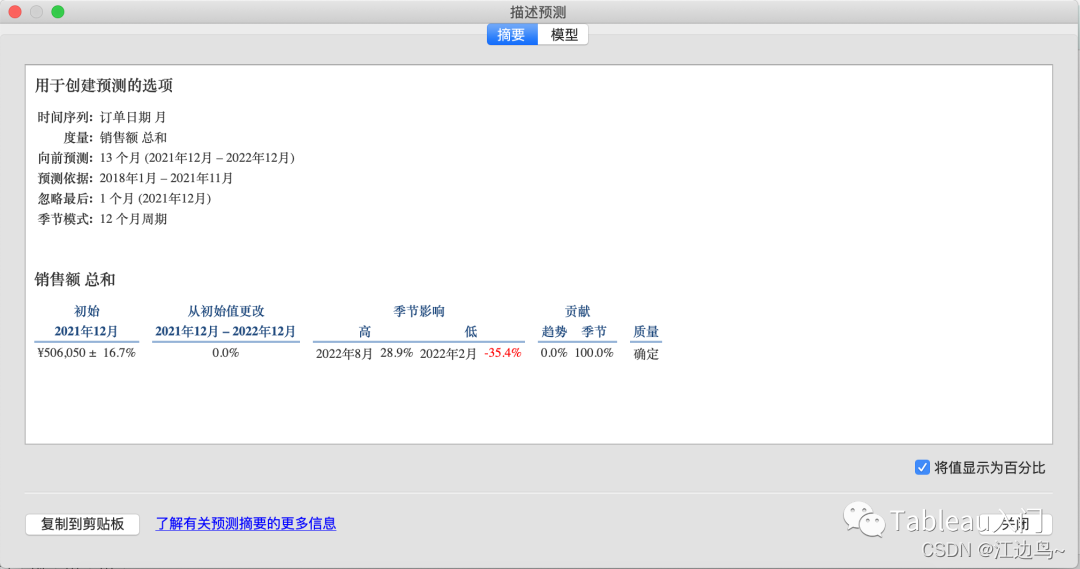The image size is (1080, 569).
Task: Click the red close window button
Action: [x=14, y=12]
